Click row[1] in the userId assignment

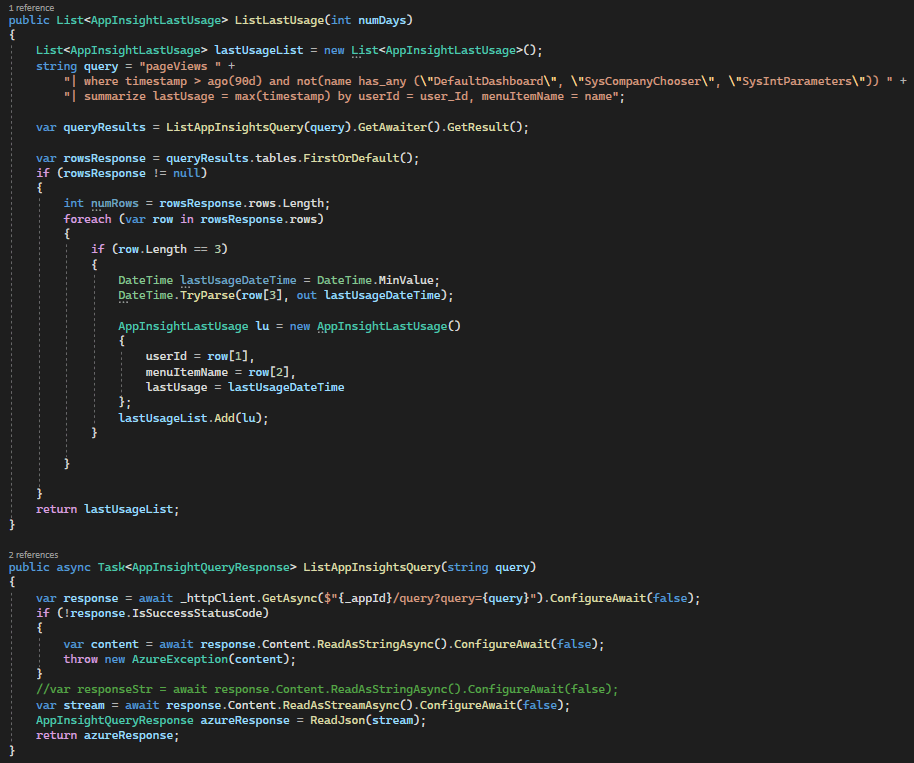tap(228, 357)
